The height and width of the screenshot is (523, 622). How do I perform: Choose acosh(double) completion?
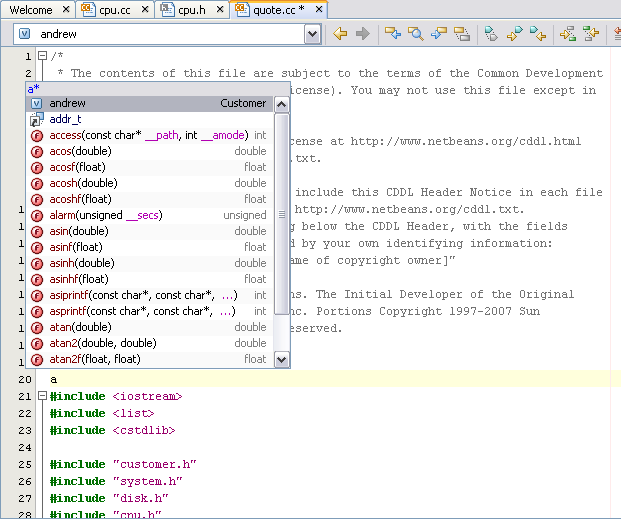(150, 183)
